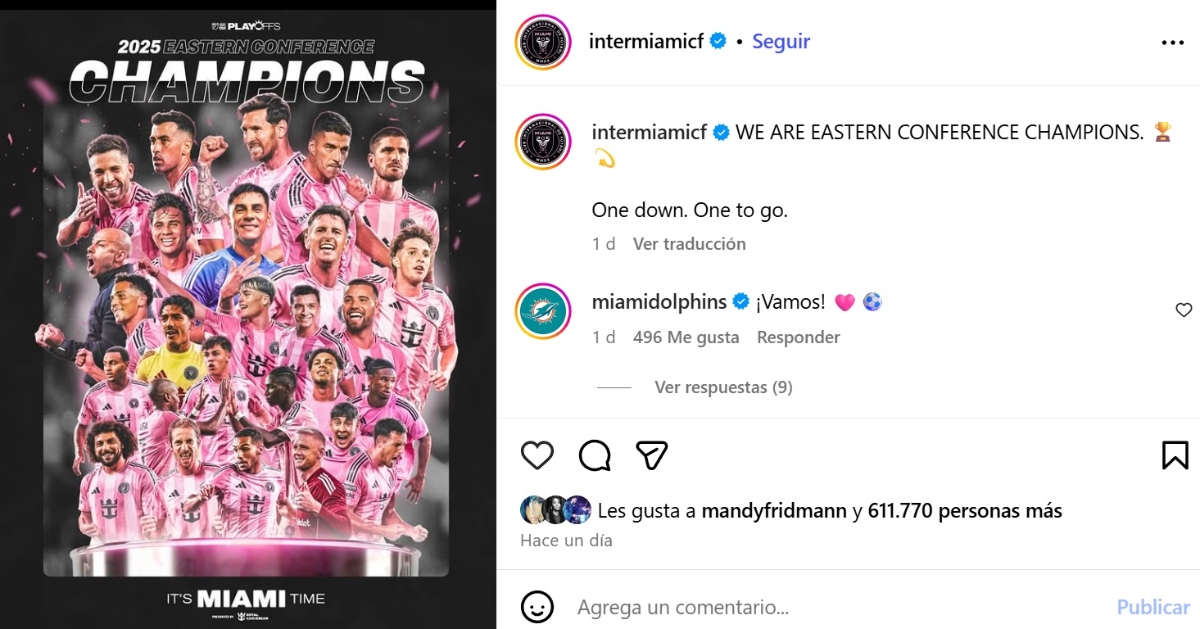Screen dimensions: 1200x629
Task: Open comments using the speech bubble icon
Action: click(595, 455)
